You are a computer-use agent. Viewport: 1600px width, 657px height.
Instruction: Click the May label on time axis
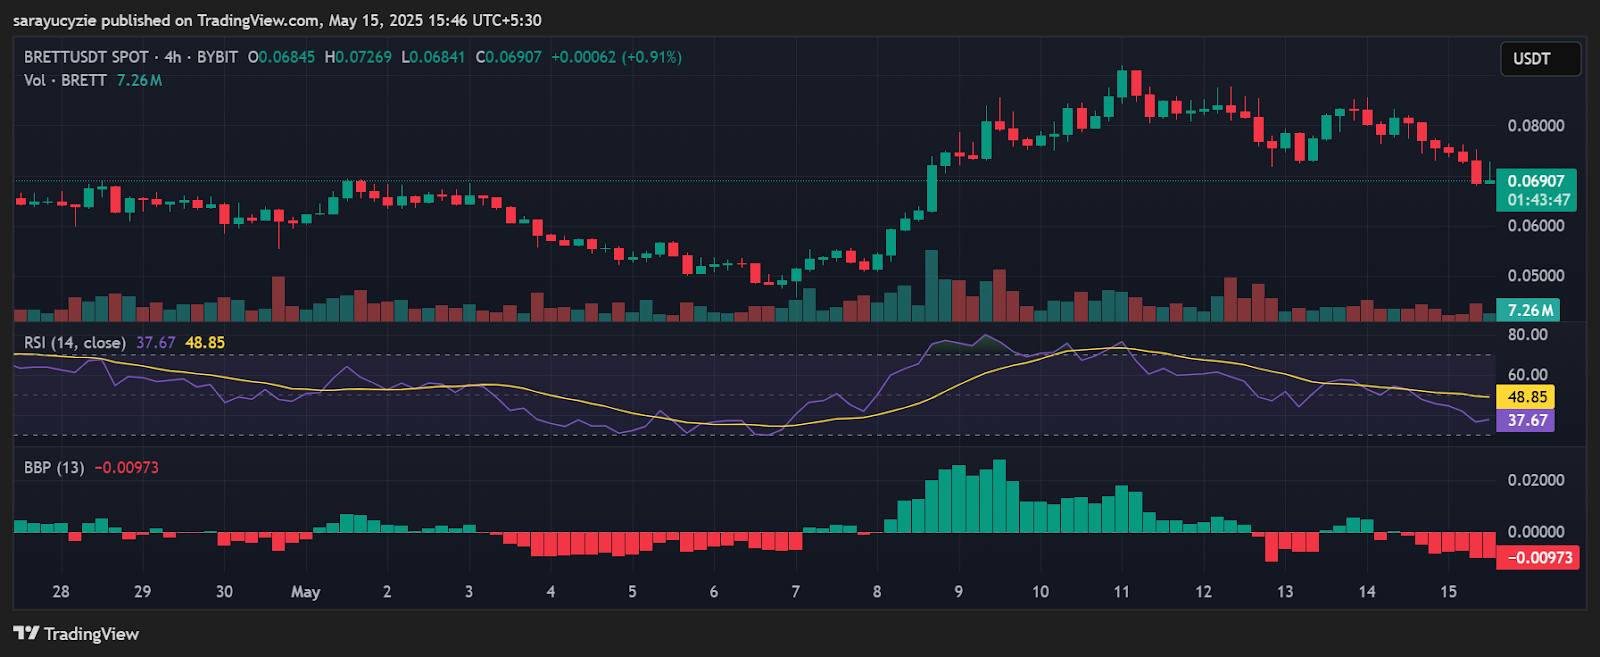tap(305, 592)
